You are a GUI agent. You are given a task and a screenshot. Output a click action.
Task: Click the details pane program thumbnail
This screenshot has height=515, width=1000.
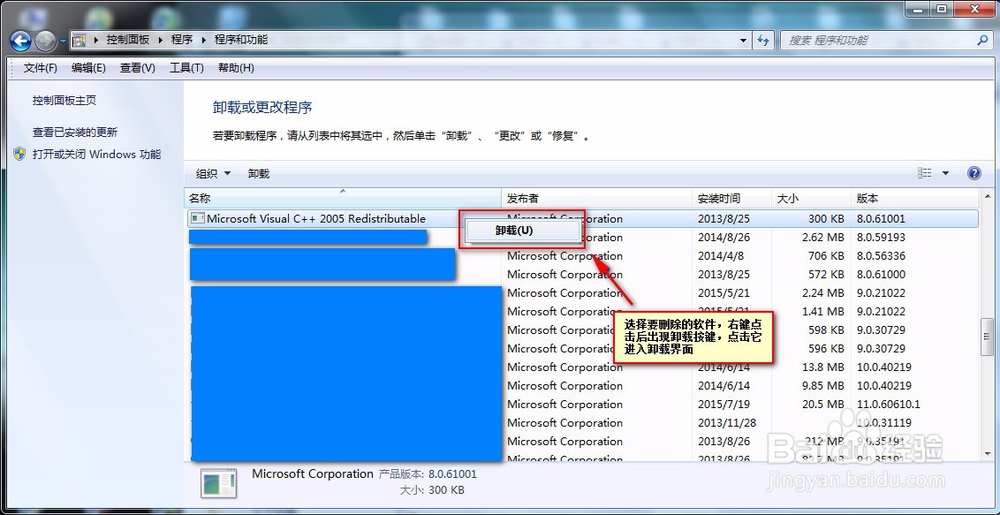(218, 482)
